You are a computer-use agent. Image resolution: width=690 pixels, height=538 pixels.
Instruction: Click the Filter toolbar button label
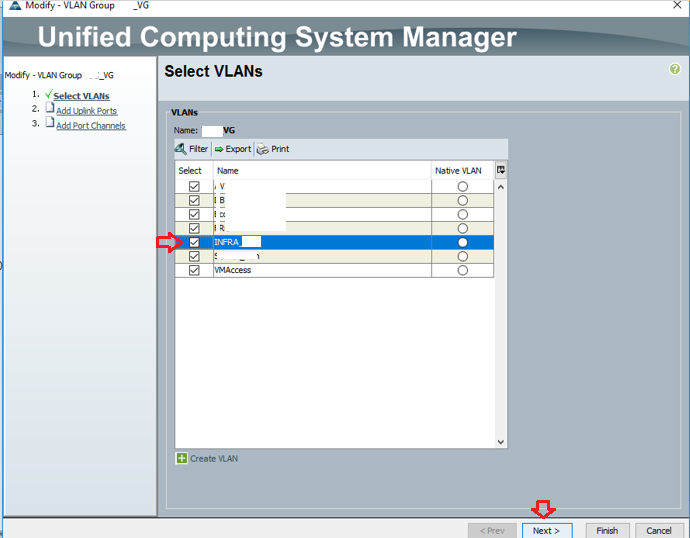pos(198,149)
